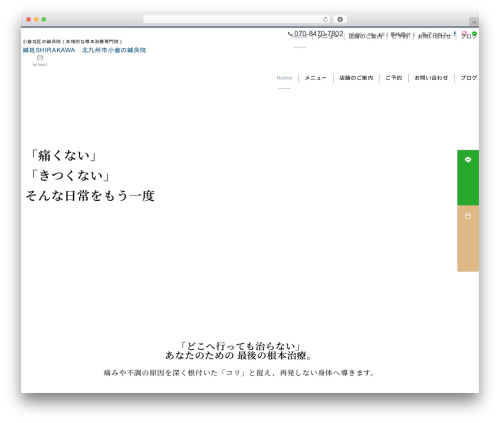Image resolution: width=500 pixels, height=423 pixels.
Task: Open the ご予約 navigation item
Action: tap(394, 78)
